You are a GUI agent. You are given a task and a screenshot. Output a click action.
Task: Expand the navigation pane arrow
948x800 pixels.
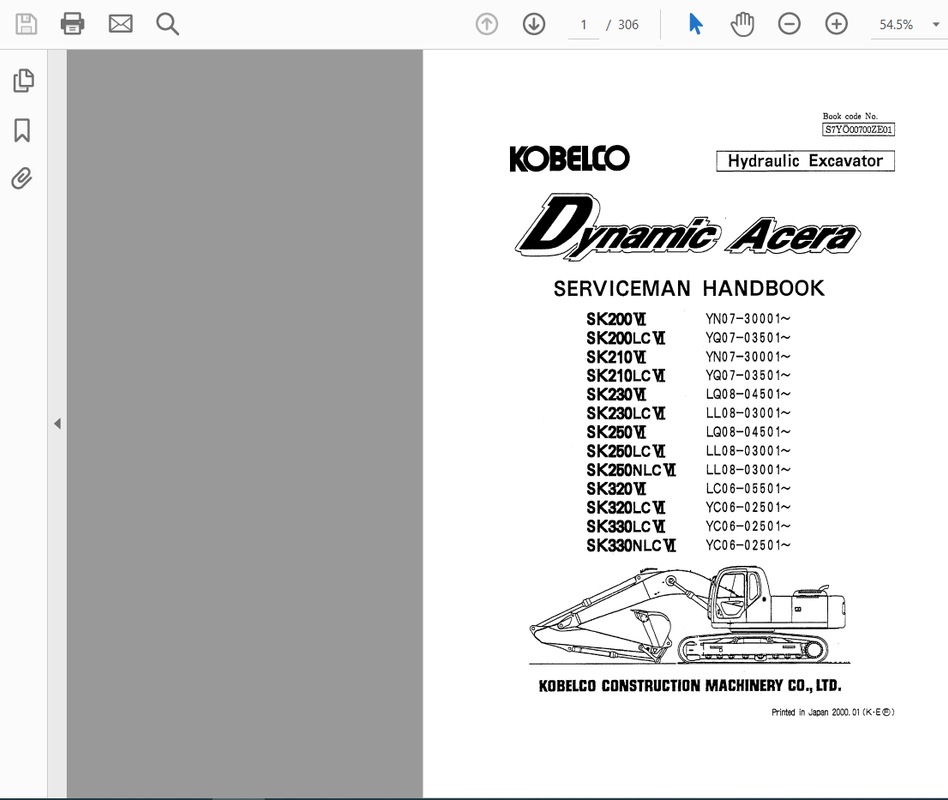[x=57, y=424]
